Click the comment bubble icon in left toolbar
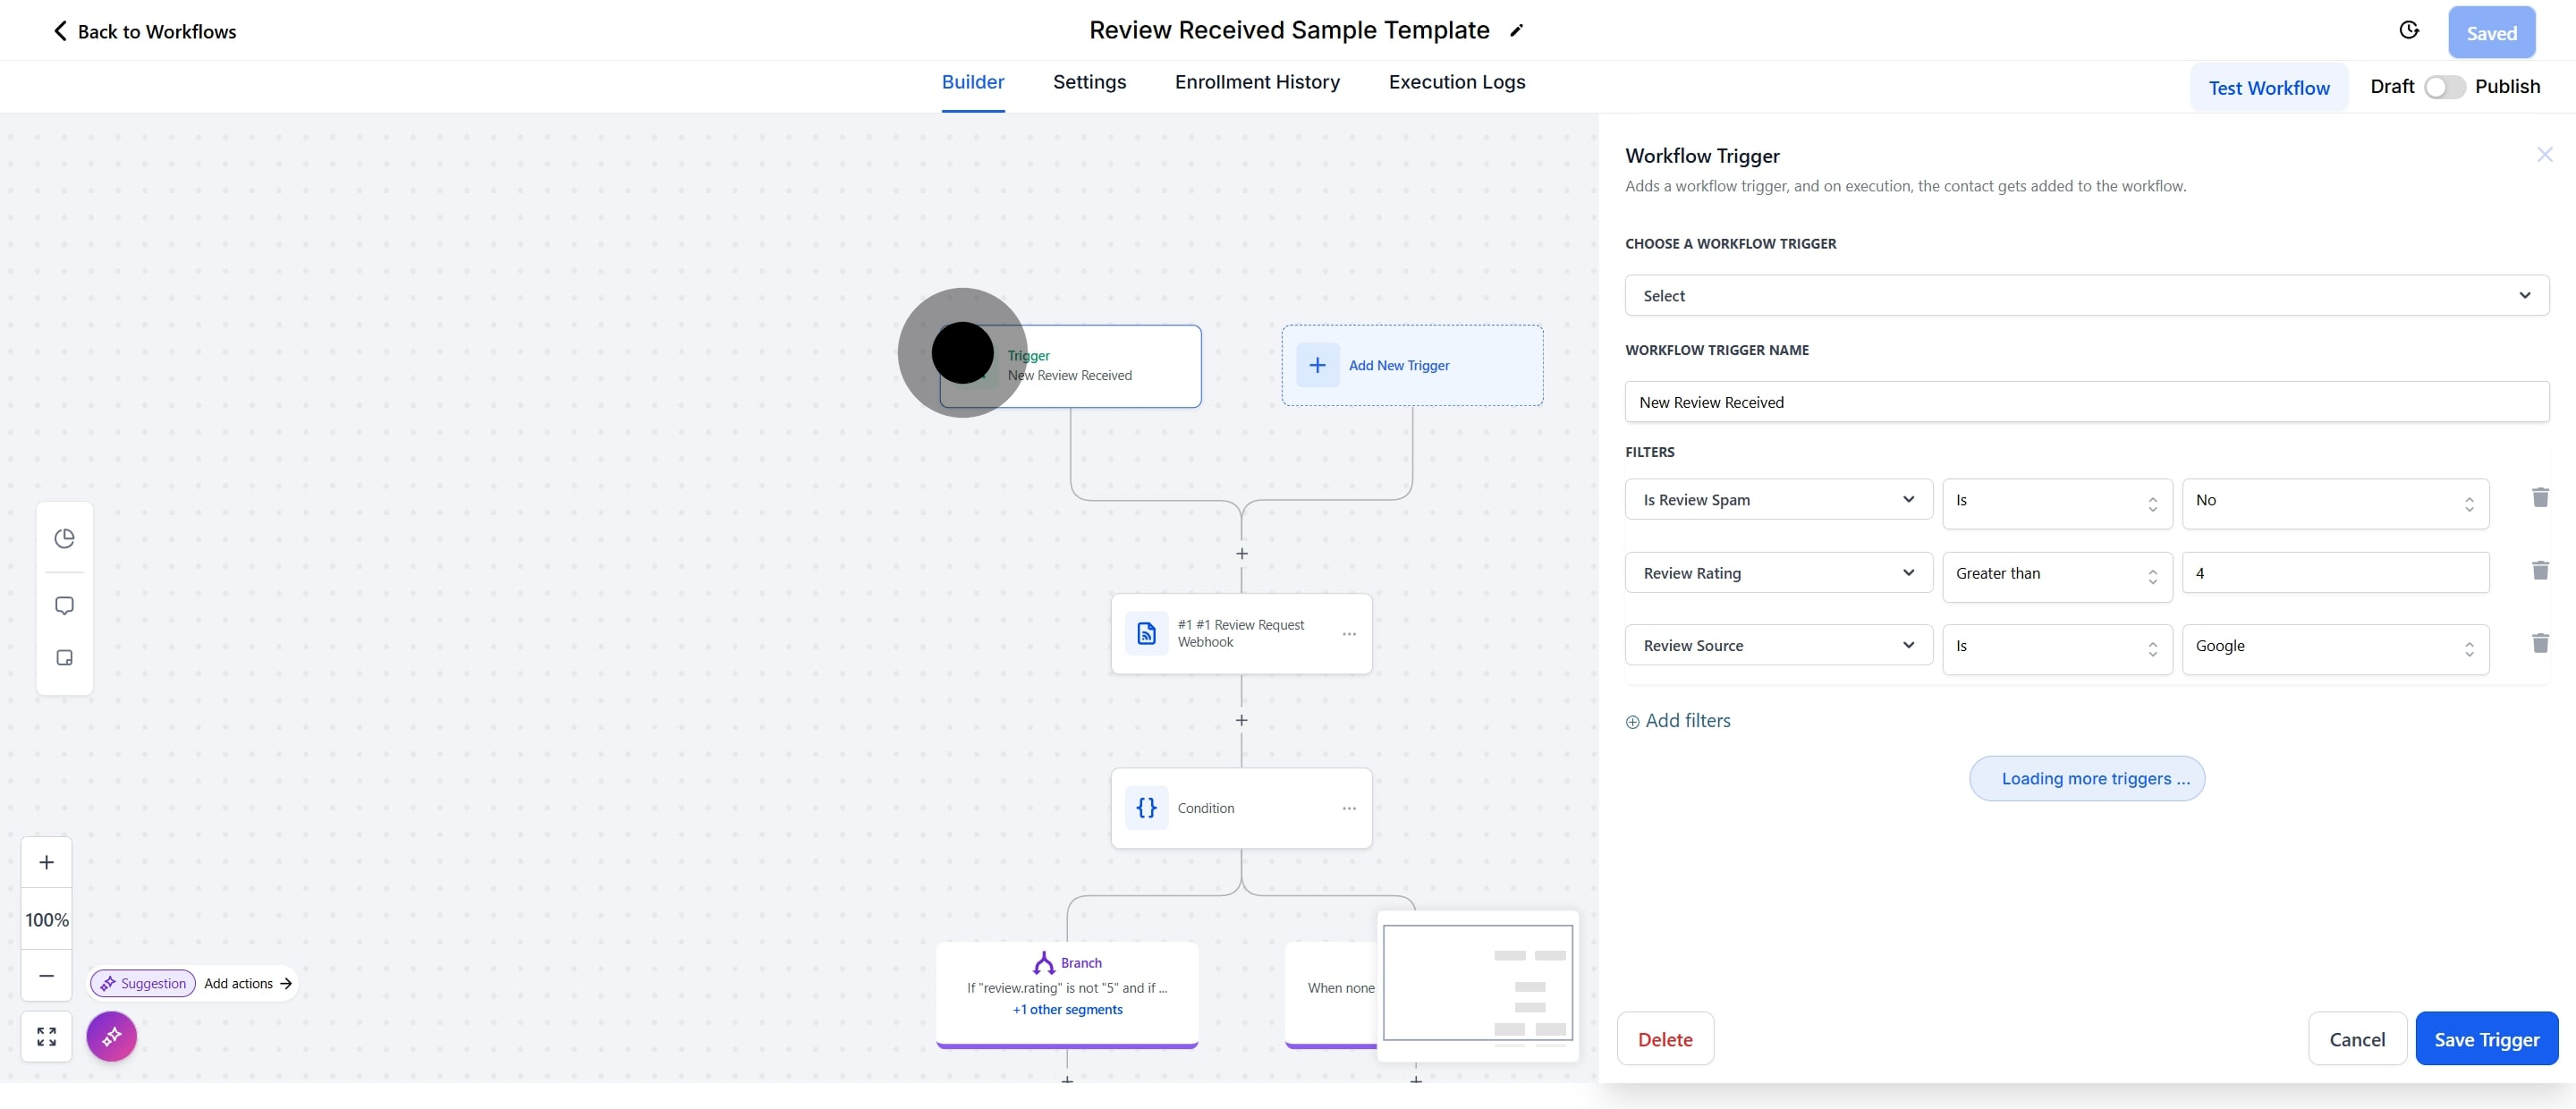The width and height of the screenshot is (2576, 1109). pos(64,606)
